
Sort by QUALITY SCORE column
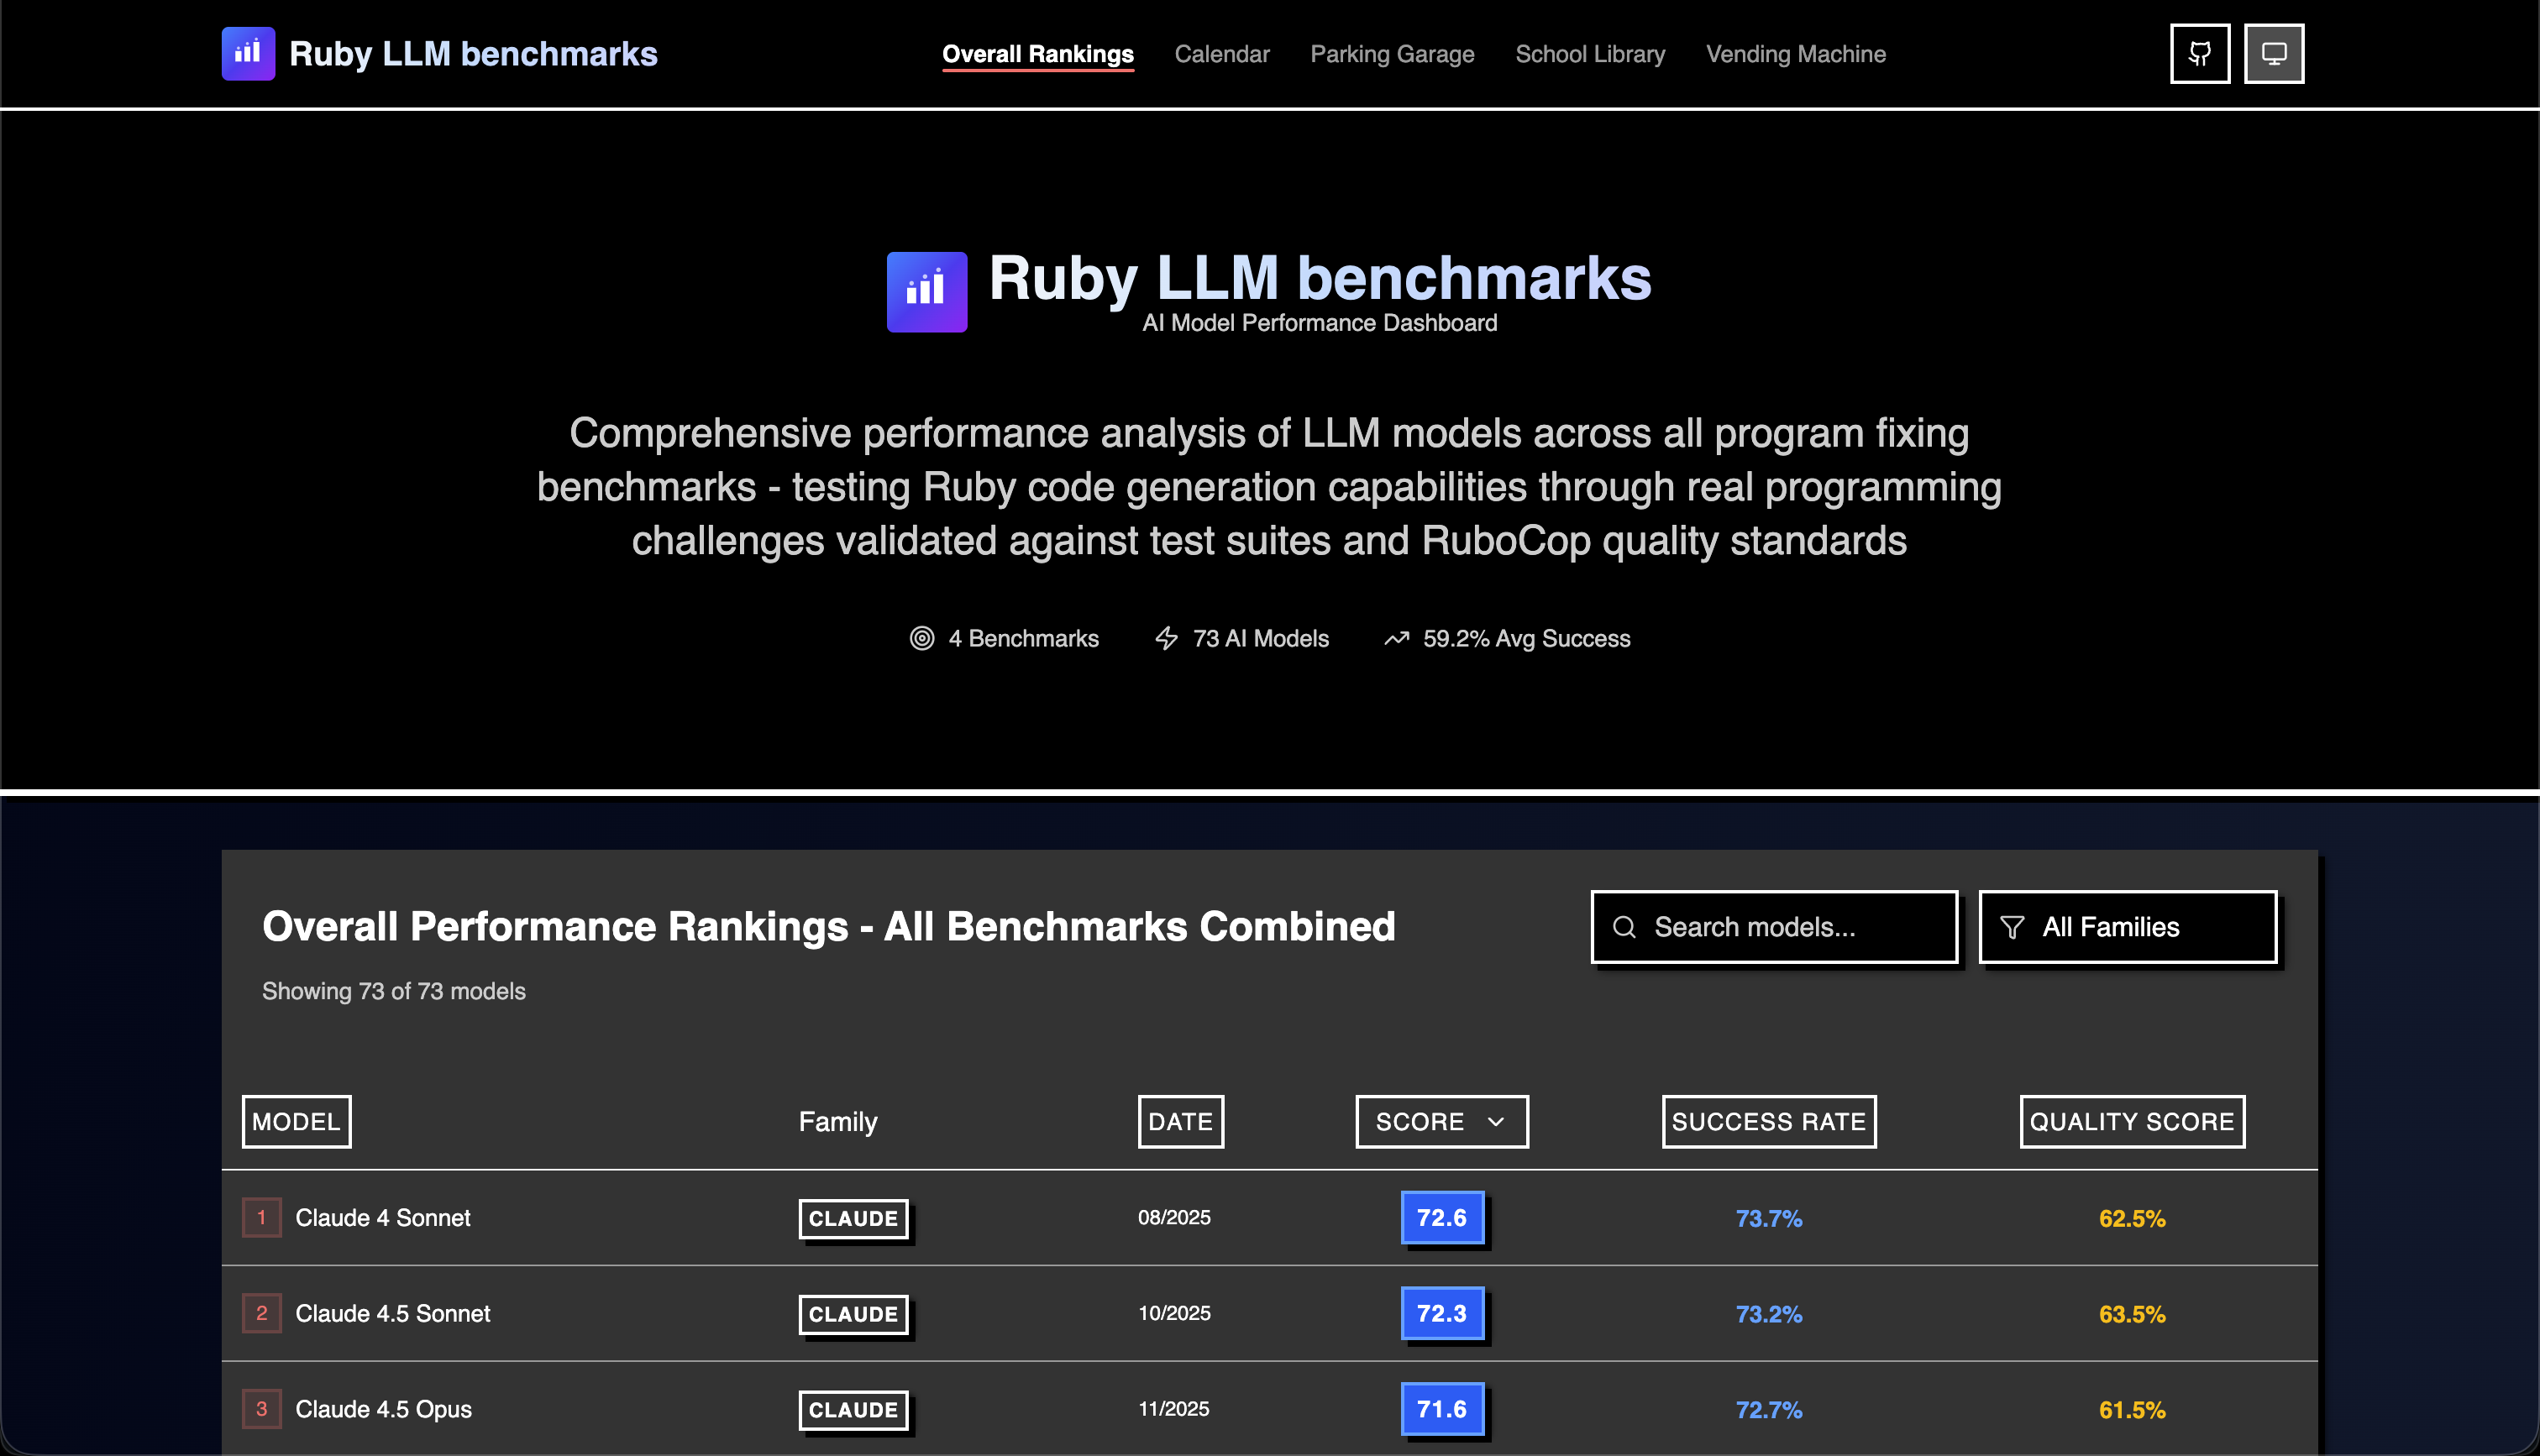click(x=2131, y=1122)
